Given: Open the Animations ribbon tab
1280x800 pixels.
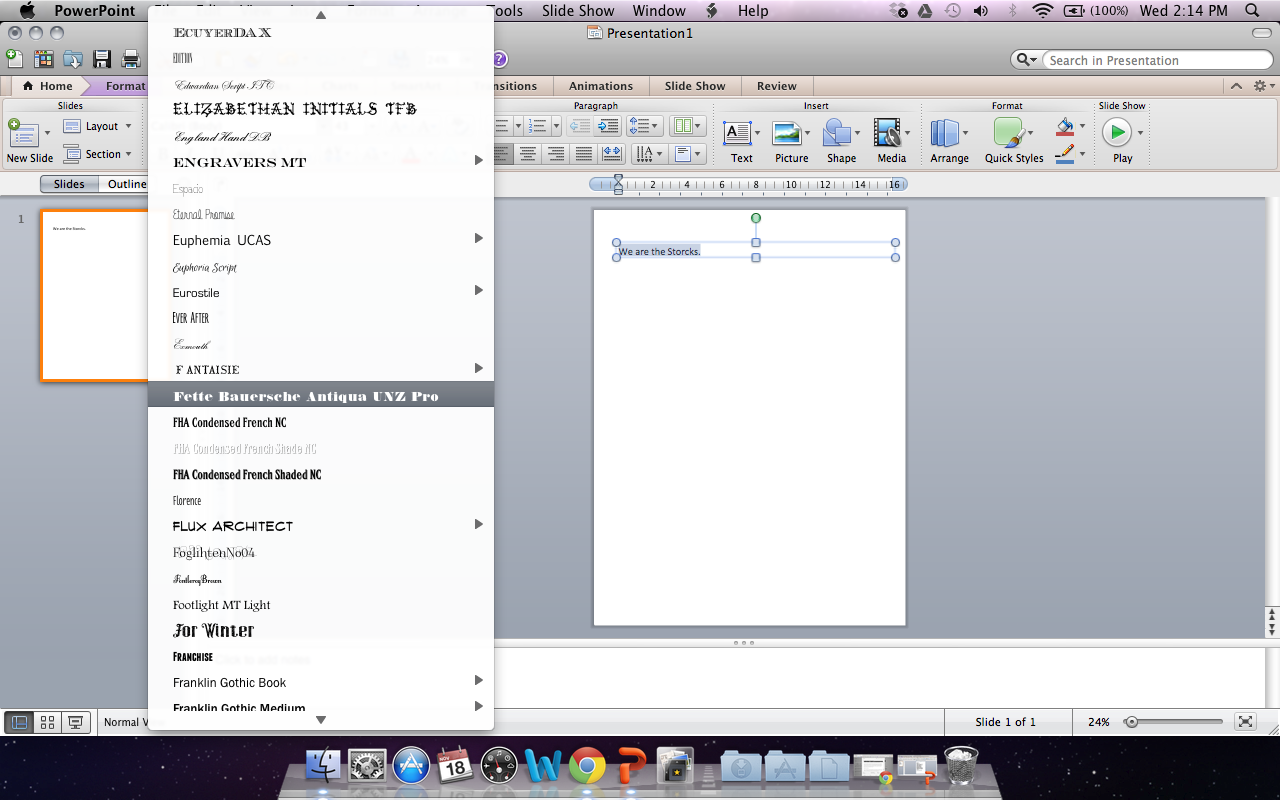Looking at the screenshot, I should (x=600, y=86).
